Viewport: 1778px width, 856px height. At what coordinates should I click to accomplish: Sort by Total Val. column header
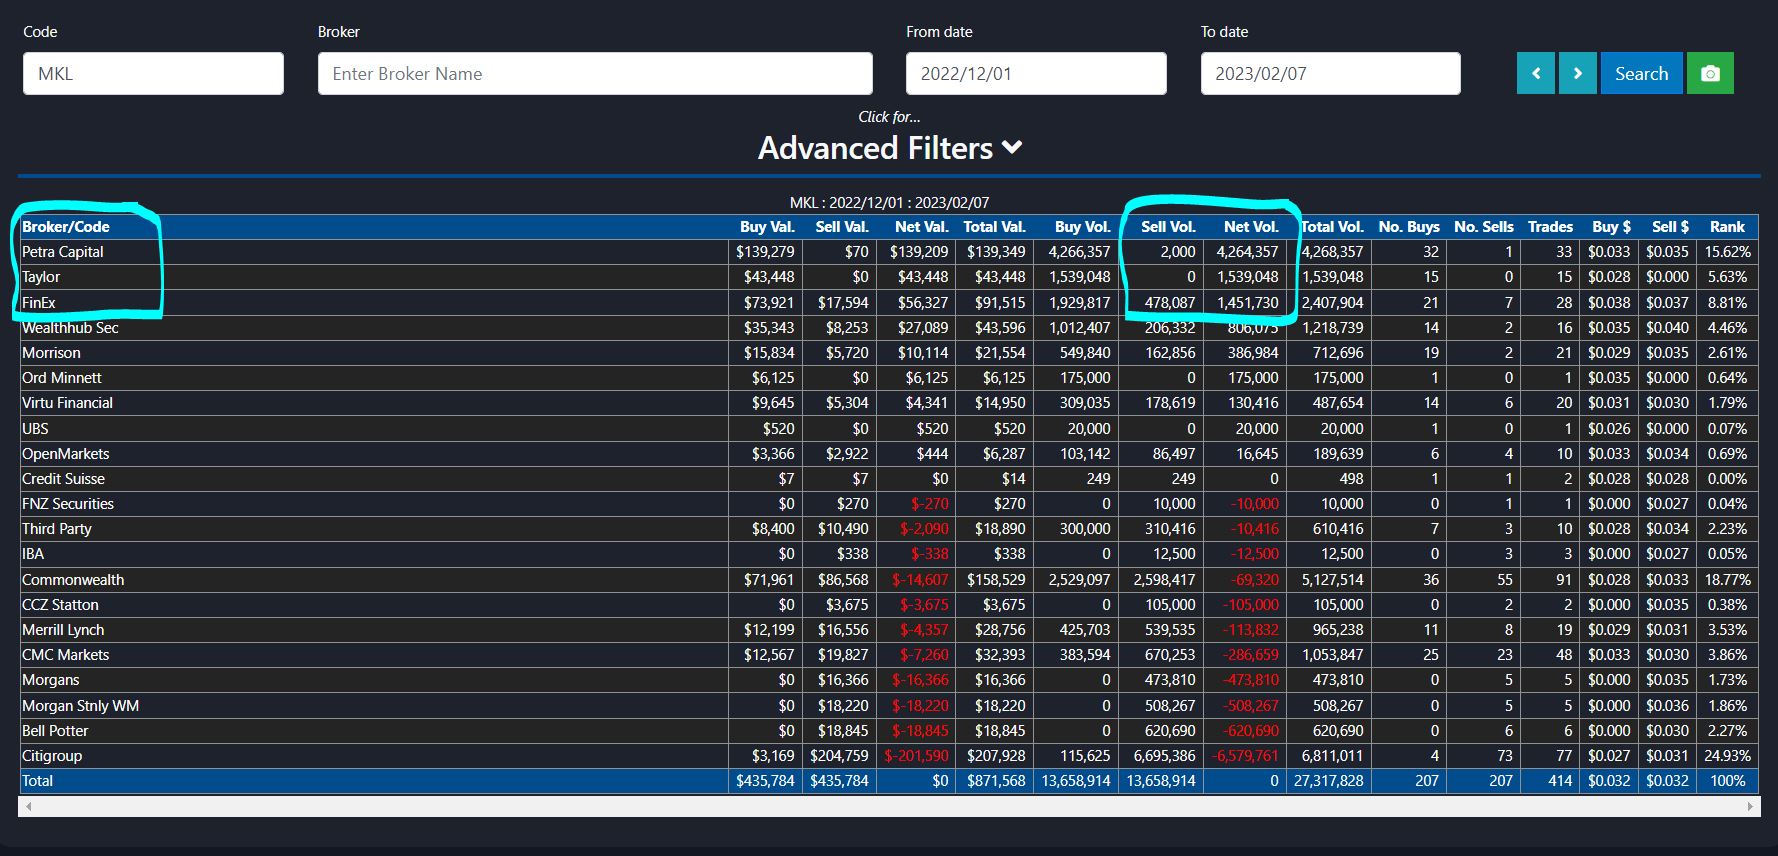coord(994,227)
